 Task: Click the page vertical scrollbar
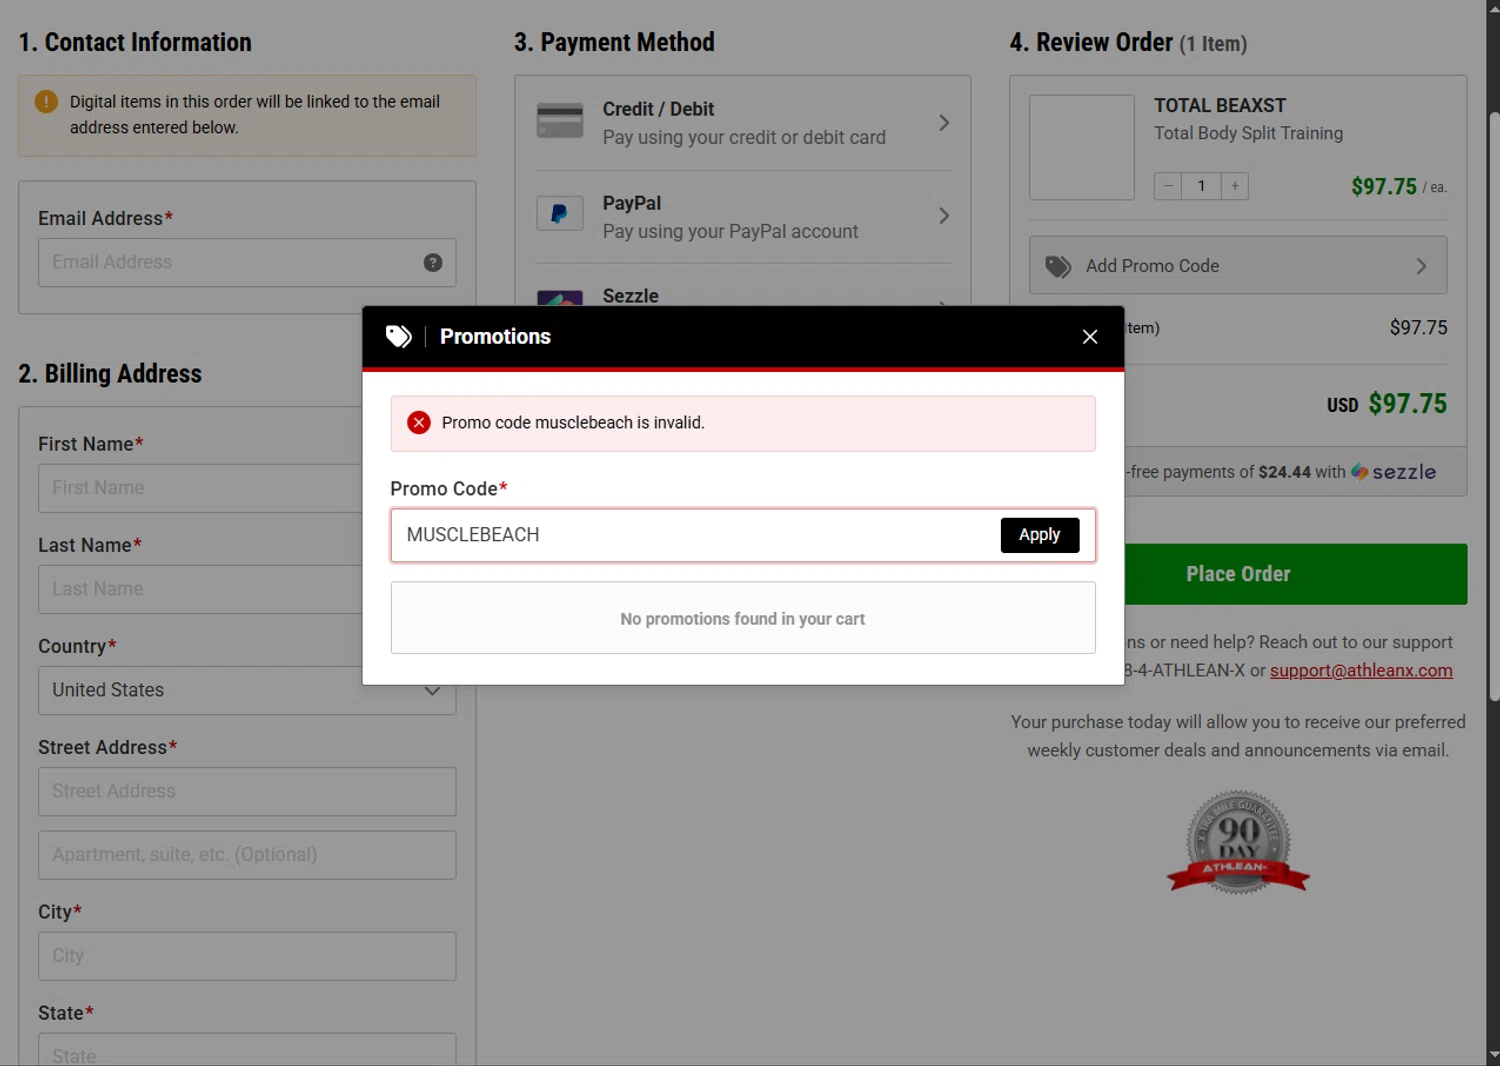coord(1493,405)
